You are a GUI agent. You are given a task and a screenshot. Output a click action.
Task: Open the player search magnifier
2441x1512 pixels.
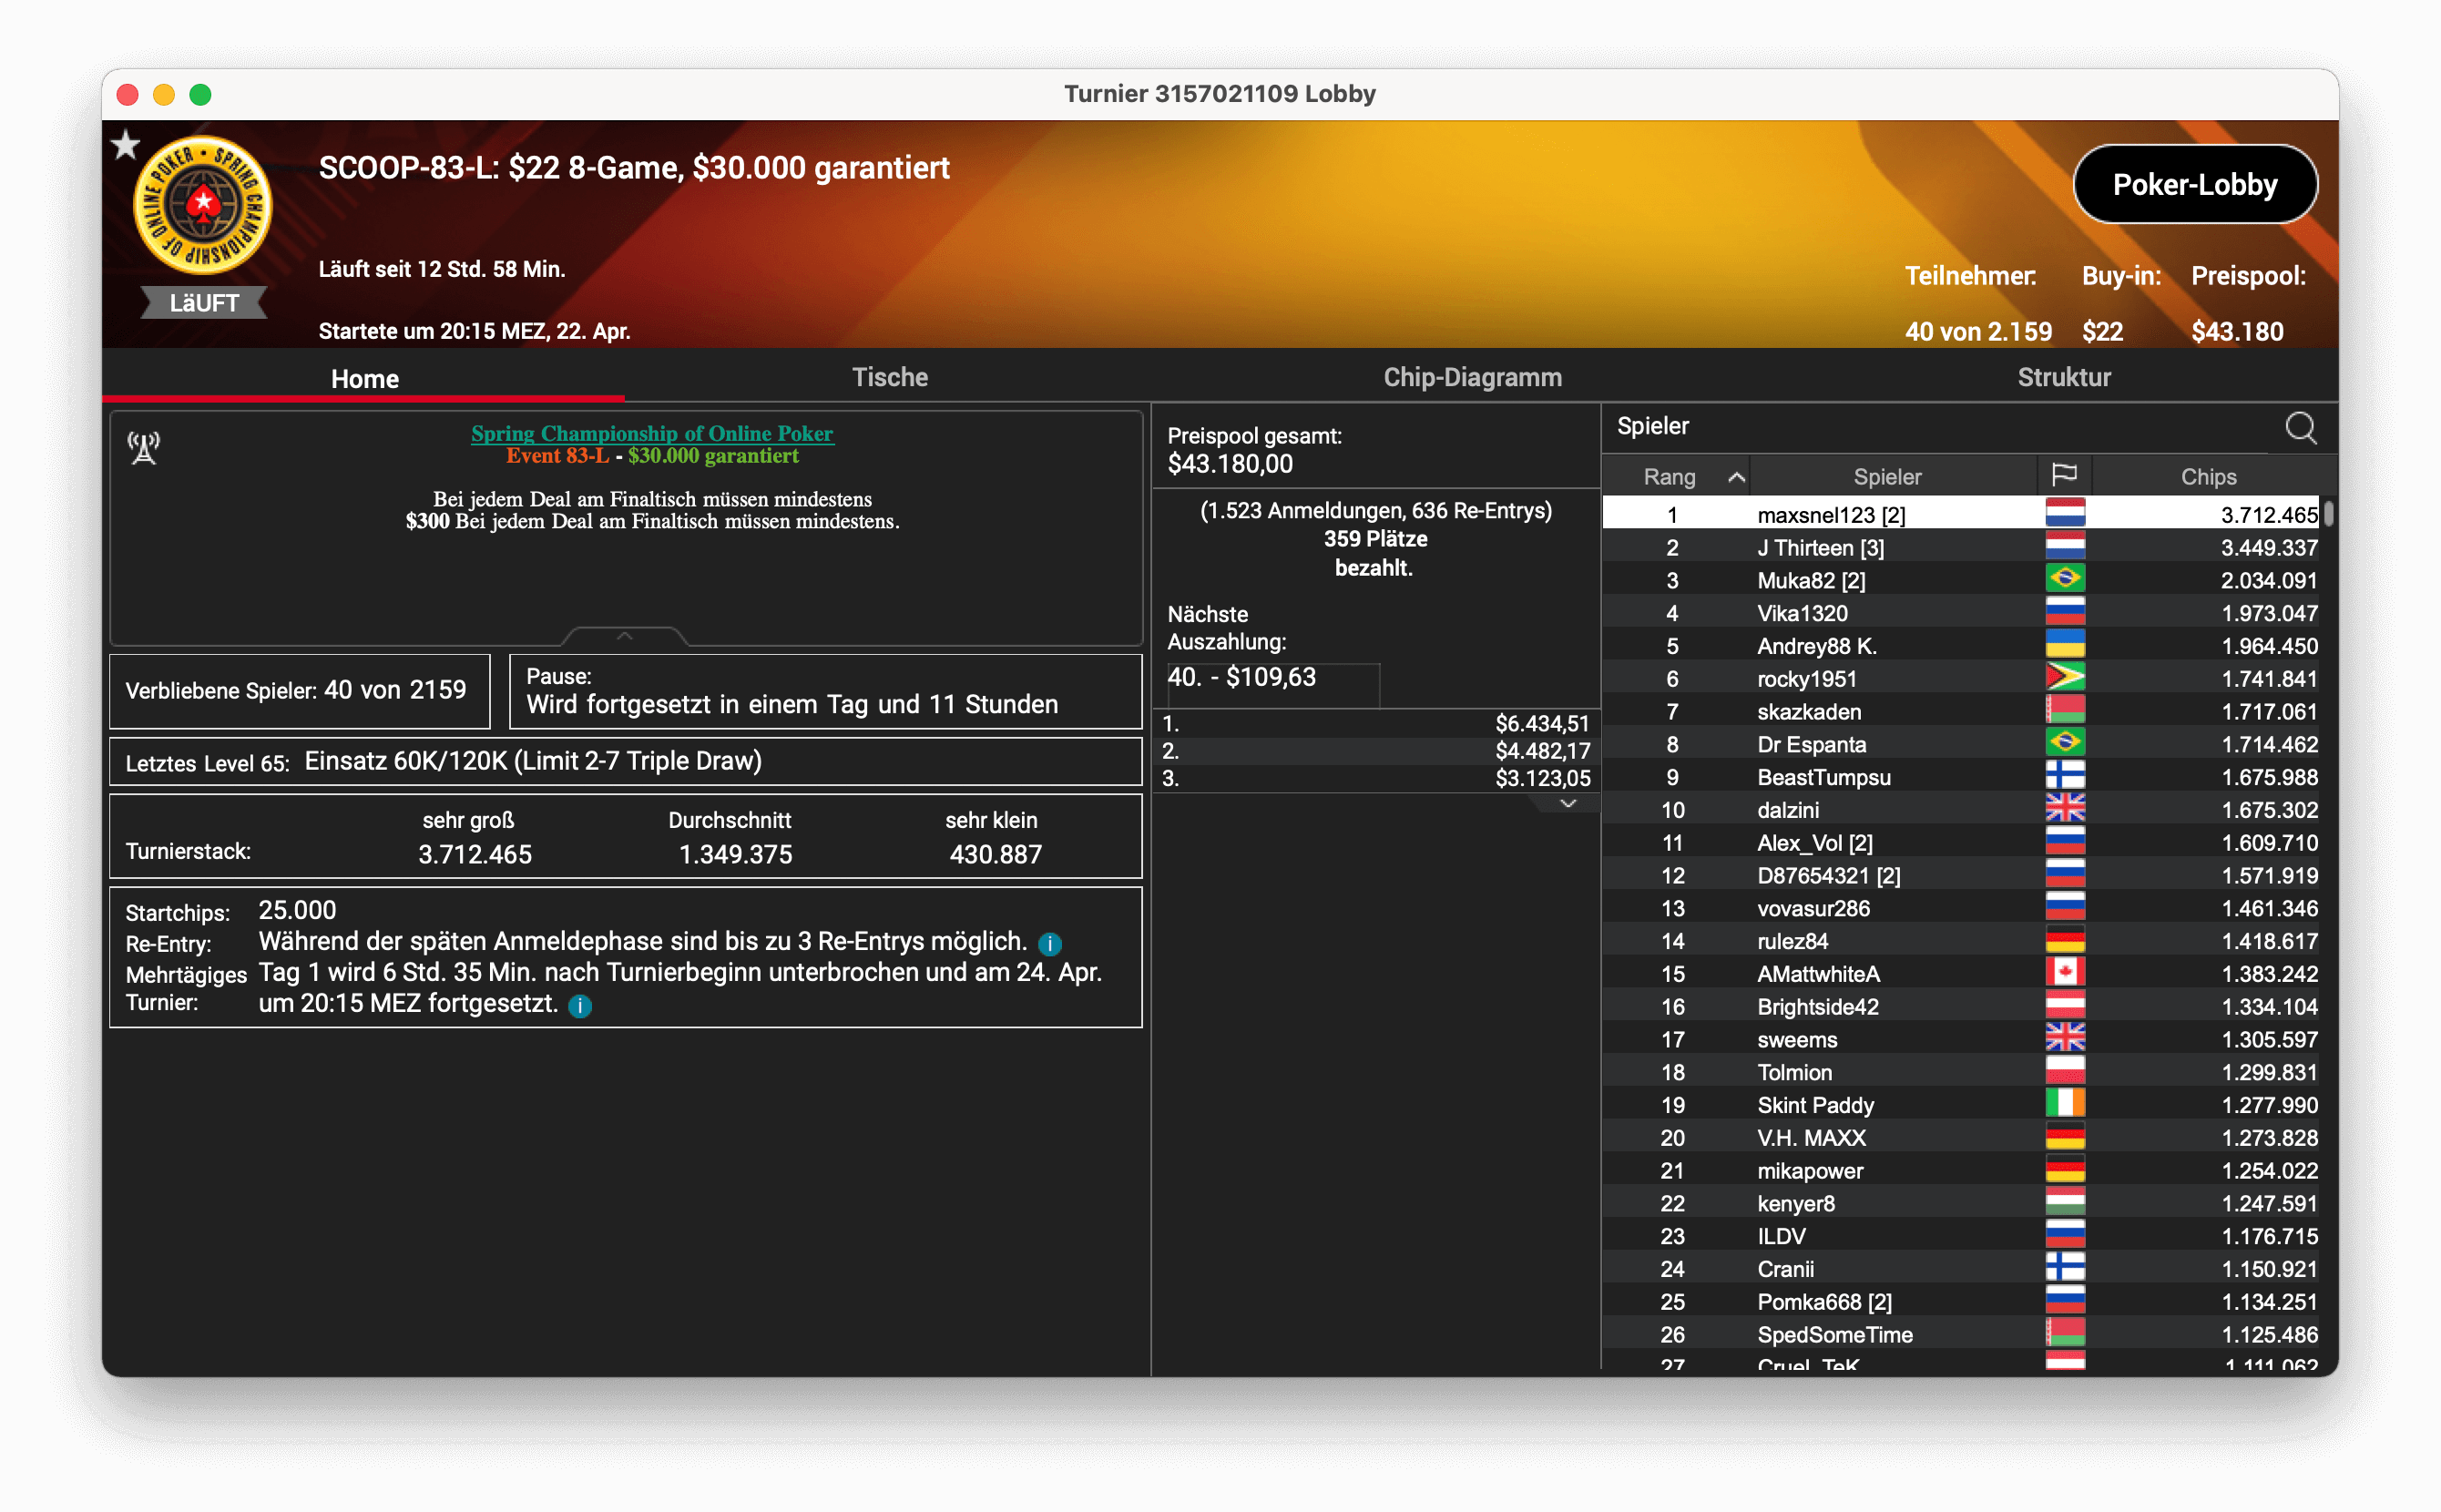2300,428
